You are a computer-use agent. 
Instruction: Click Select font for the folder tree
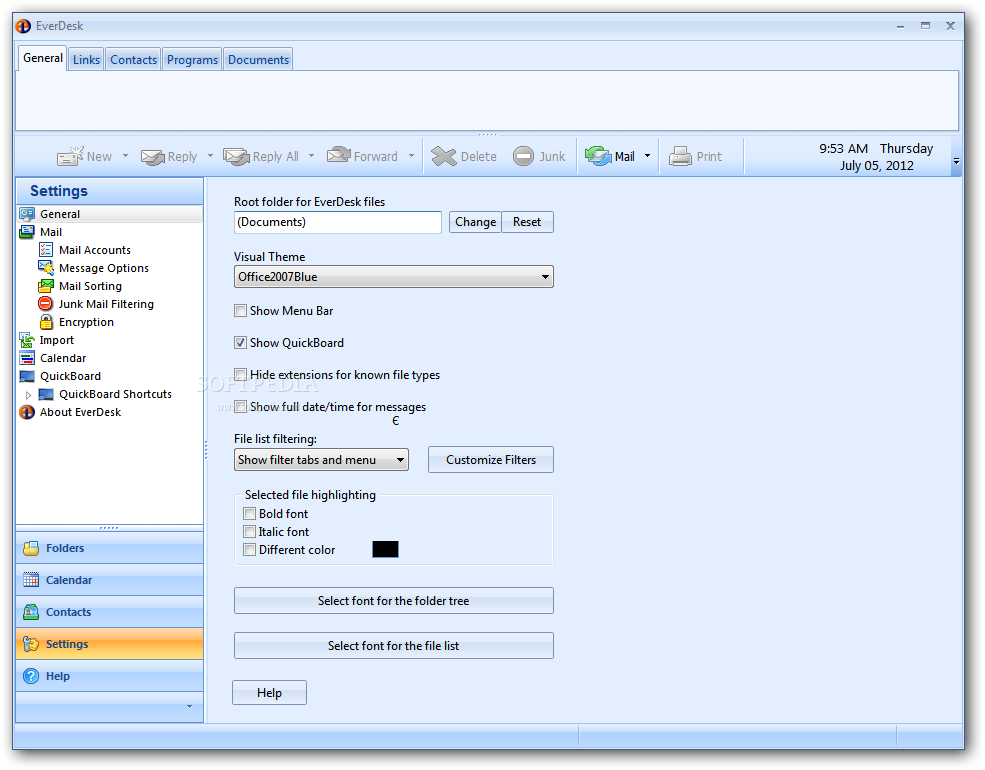click(x=394, y=600)
